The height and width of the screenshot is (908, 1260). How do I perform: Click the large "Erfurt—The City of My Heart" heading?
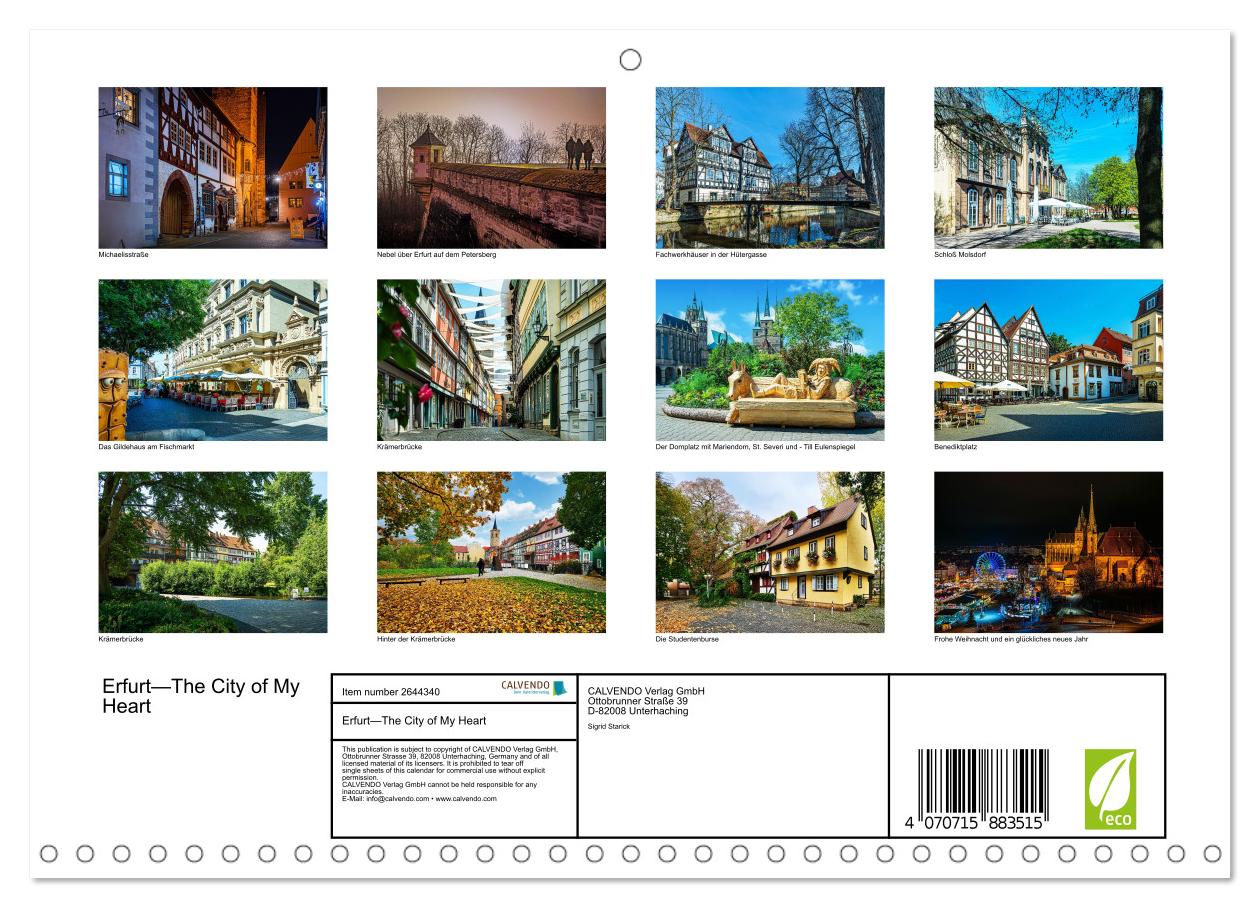[201, 697]
